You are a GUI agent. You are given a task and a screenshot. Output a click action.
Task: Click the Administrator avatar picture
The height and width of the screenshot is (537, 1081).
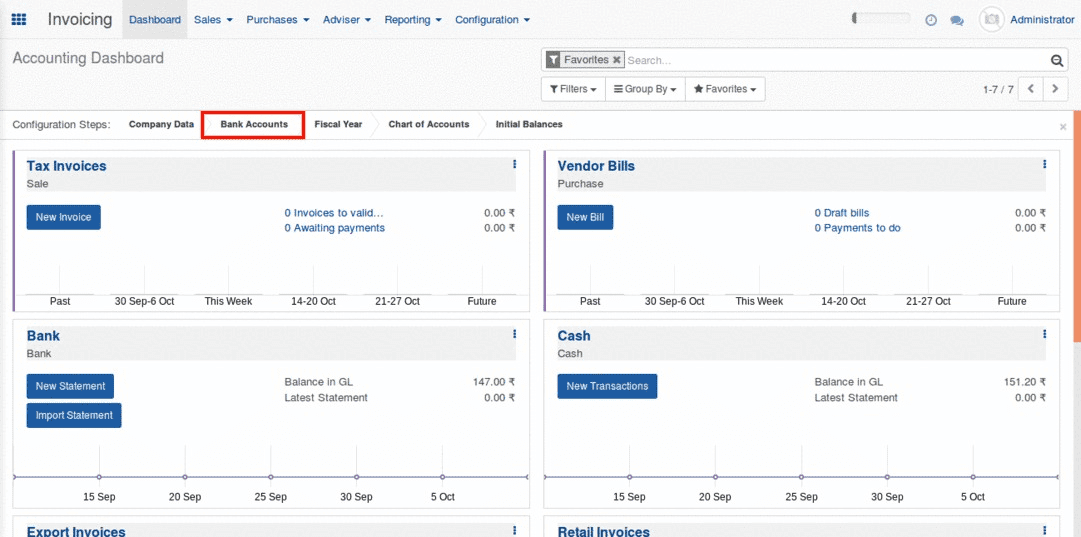pyautogui.click(x=991, y=19)
